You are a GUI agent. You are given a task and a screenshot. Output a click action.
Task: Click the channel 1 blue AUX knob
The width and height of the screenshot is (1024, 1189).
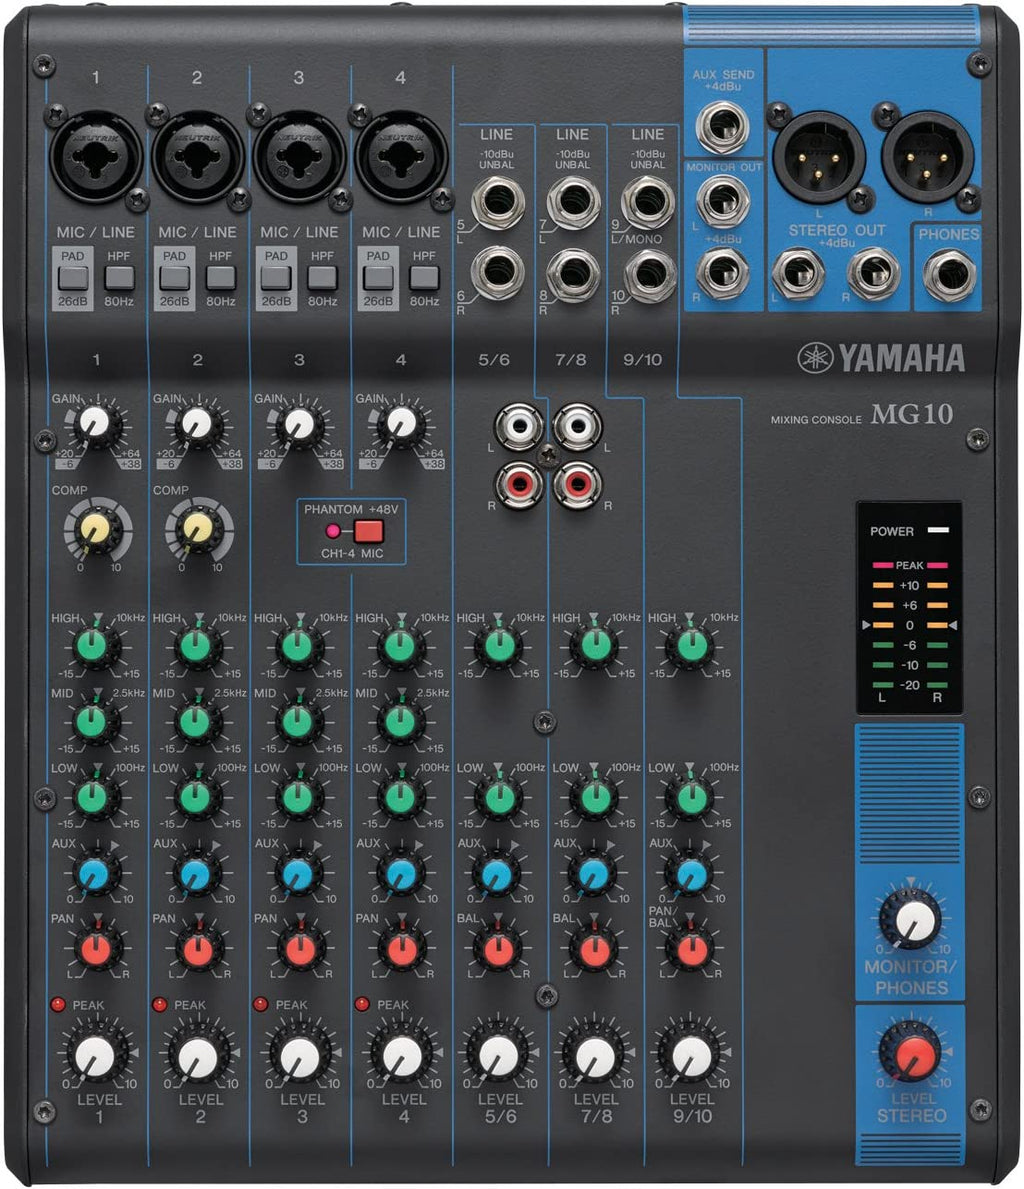[95, 873]
